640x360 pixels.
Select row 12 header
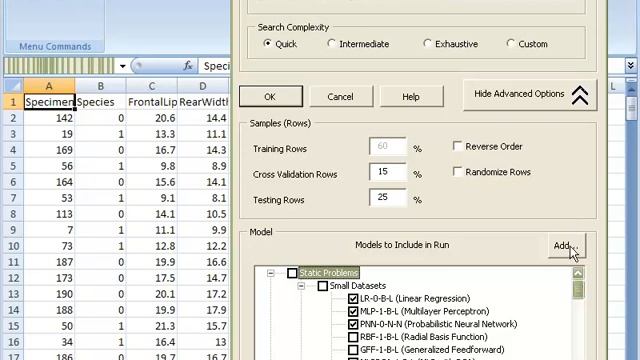pos(13,278)
